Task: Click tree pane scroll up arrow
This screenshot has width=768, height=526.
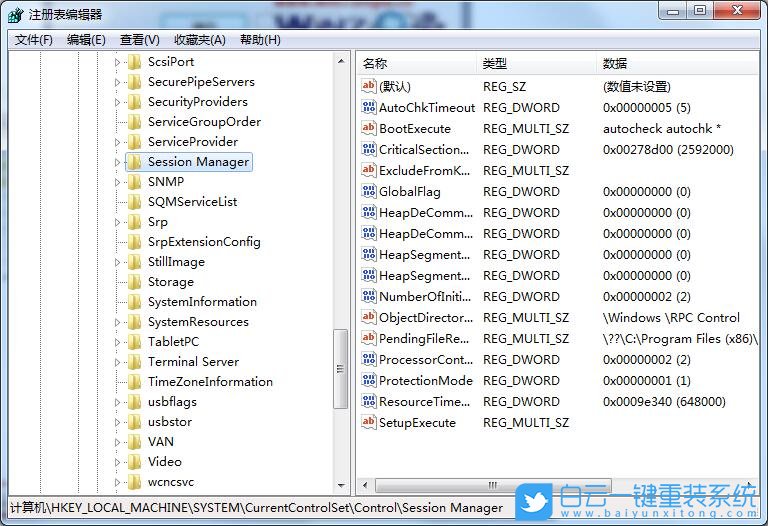Action: click(341, 61)
